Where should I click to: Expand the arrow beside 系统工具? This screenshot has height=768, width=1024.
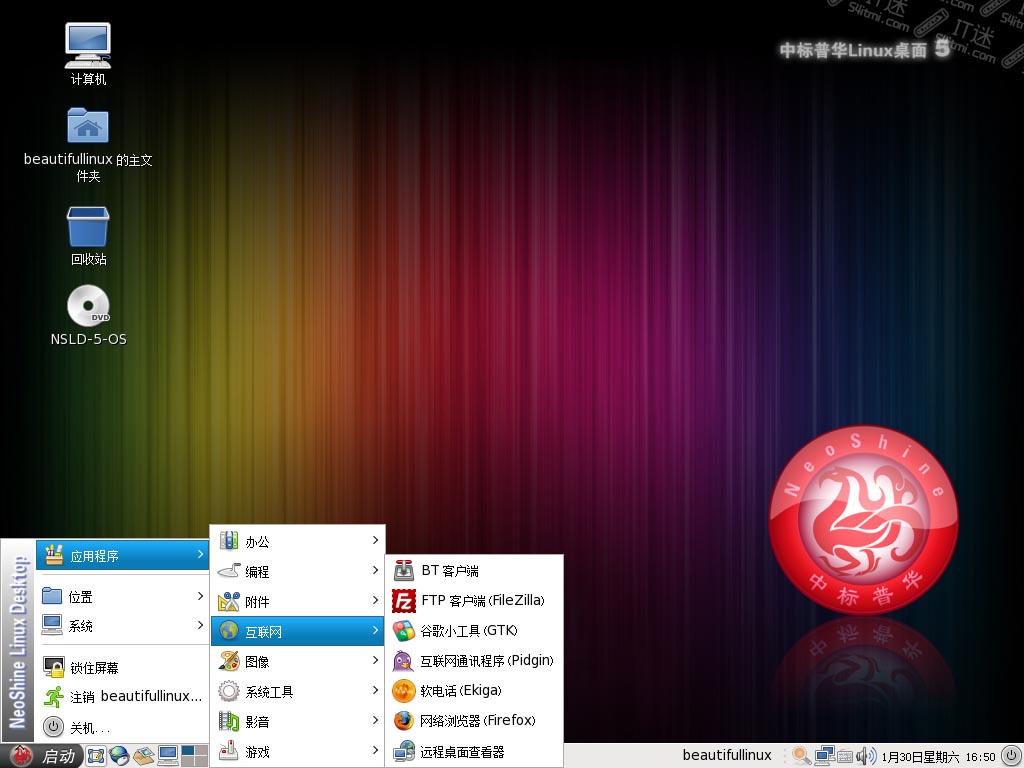[376, 690]
